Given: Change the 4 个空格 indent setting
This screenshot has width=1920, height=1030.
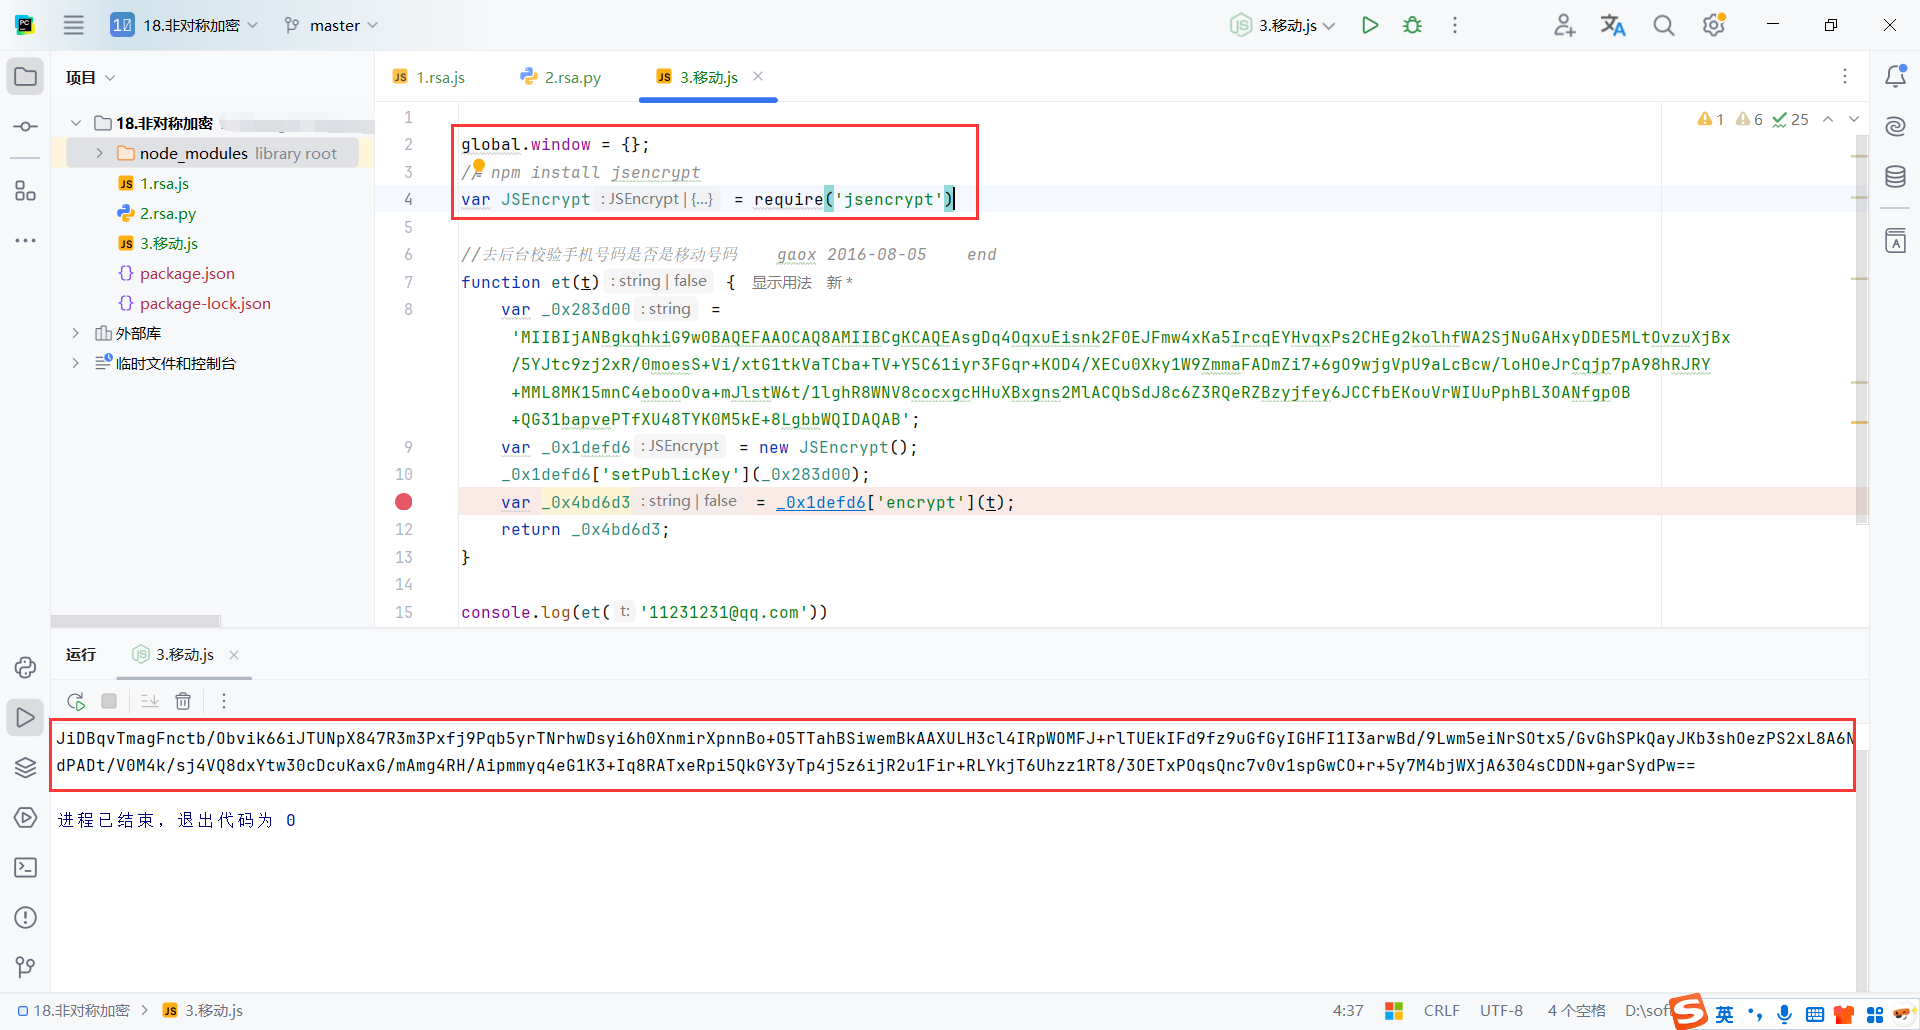Looking at the screenshot, I should (1576, 1011).
